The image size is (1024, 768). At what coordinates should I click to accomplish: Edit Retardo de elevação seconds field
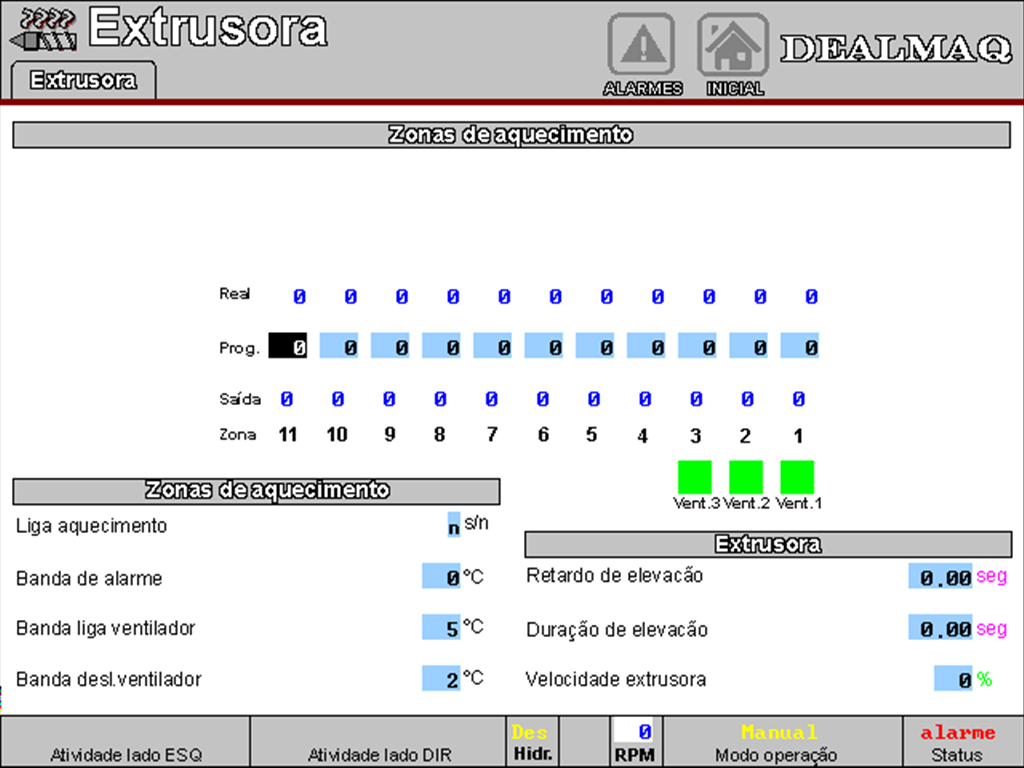(x=940, y=577)
